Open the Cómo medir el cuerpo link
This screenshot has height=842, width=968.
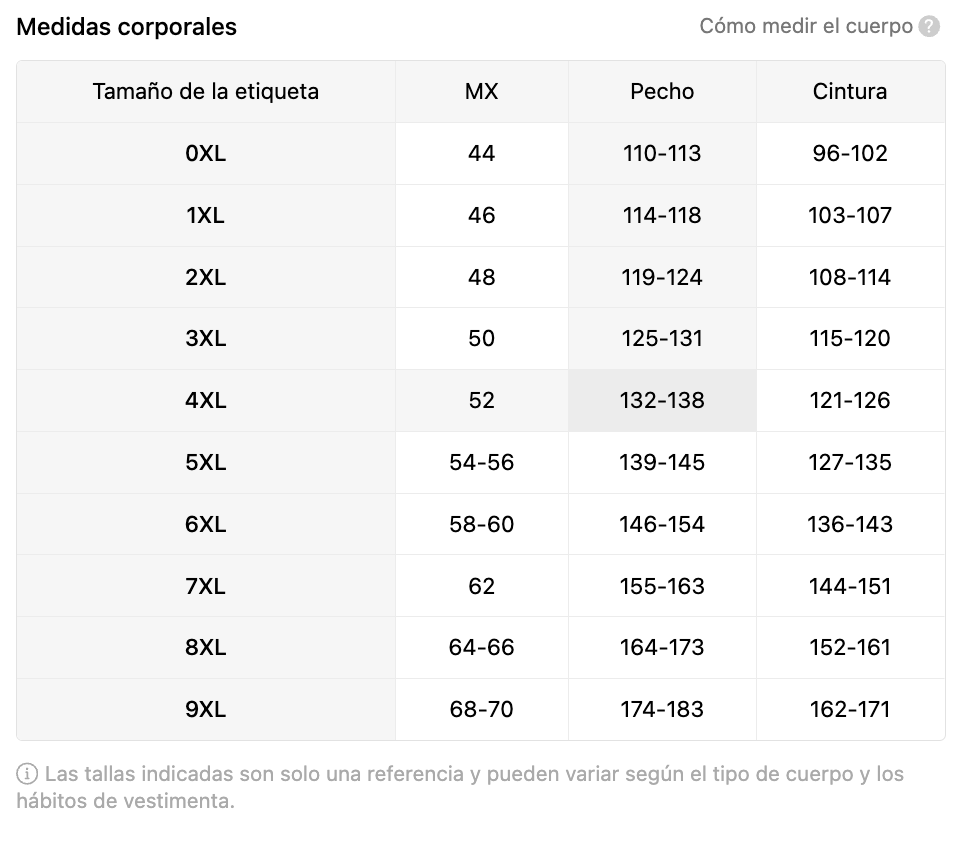[806, 27]
